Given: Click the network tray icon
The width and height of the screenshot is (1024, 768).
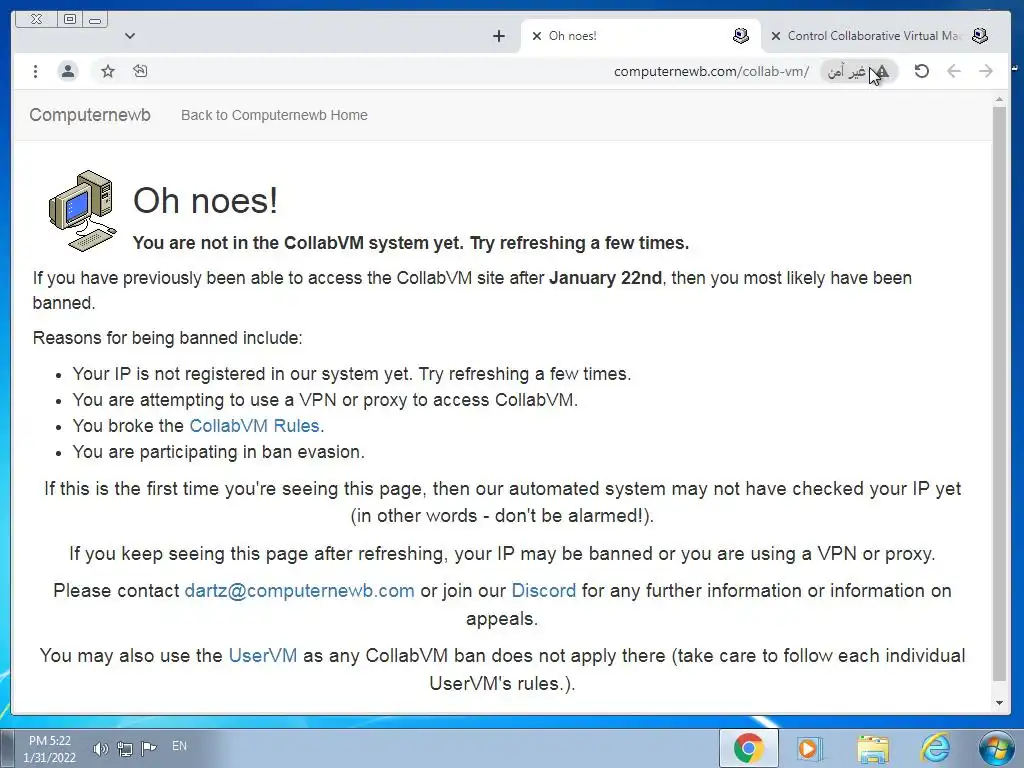Looking at the screenshot, I should pyautogui.click(x=125, y=748).
